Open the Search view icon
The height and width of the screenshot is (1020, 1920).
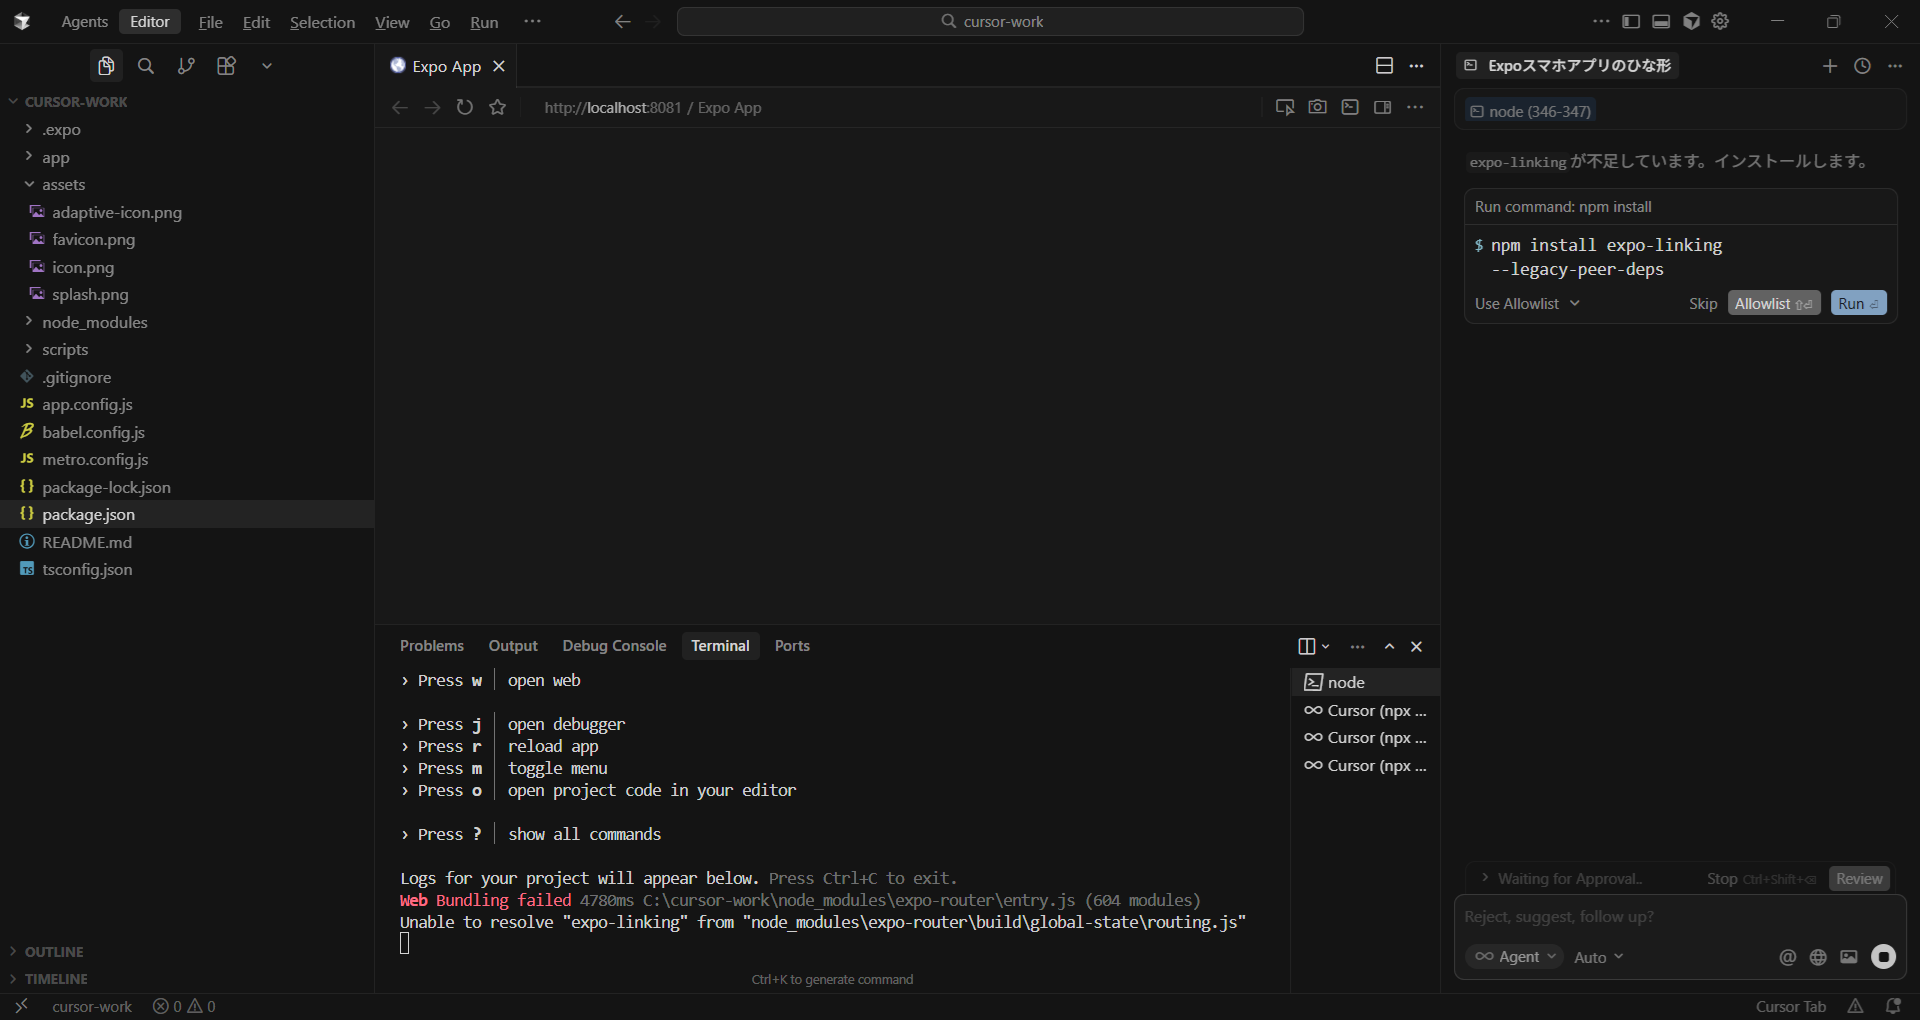(146, 66)
